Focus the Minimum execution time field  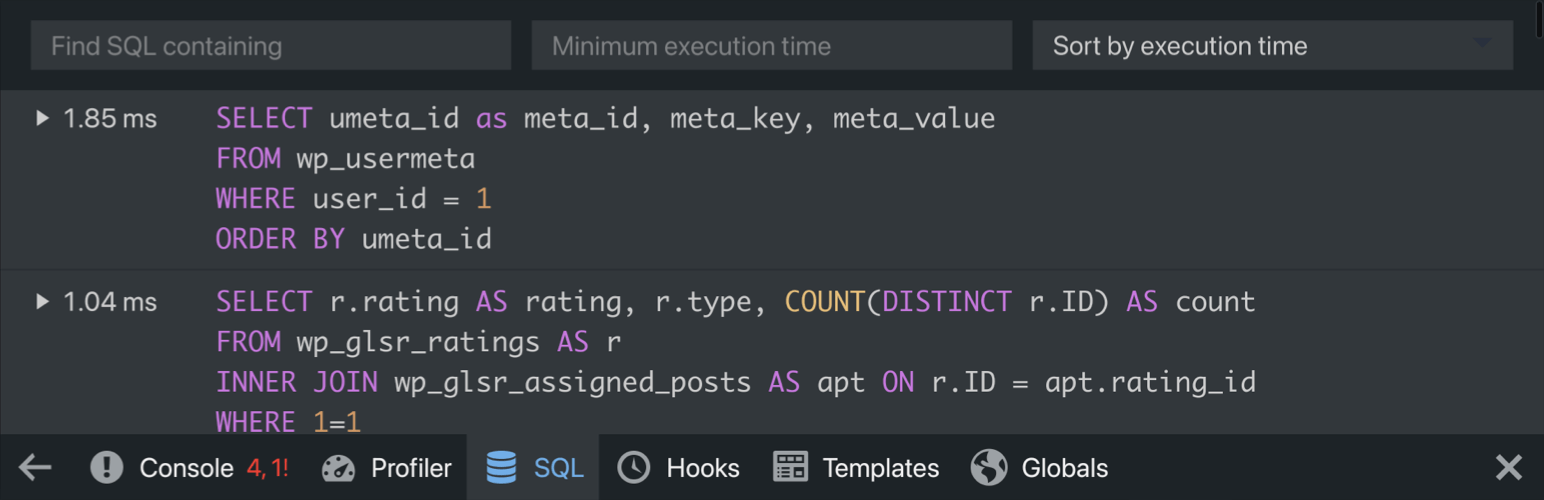click(772, 46)
